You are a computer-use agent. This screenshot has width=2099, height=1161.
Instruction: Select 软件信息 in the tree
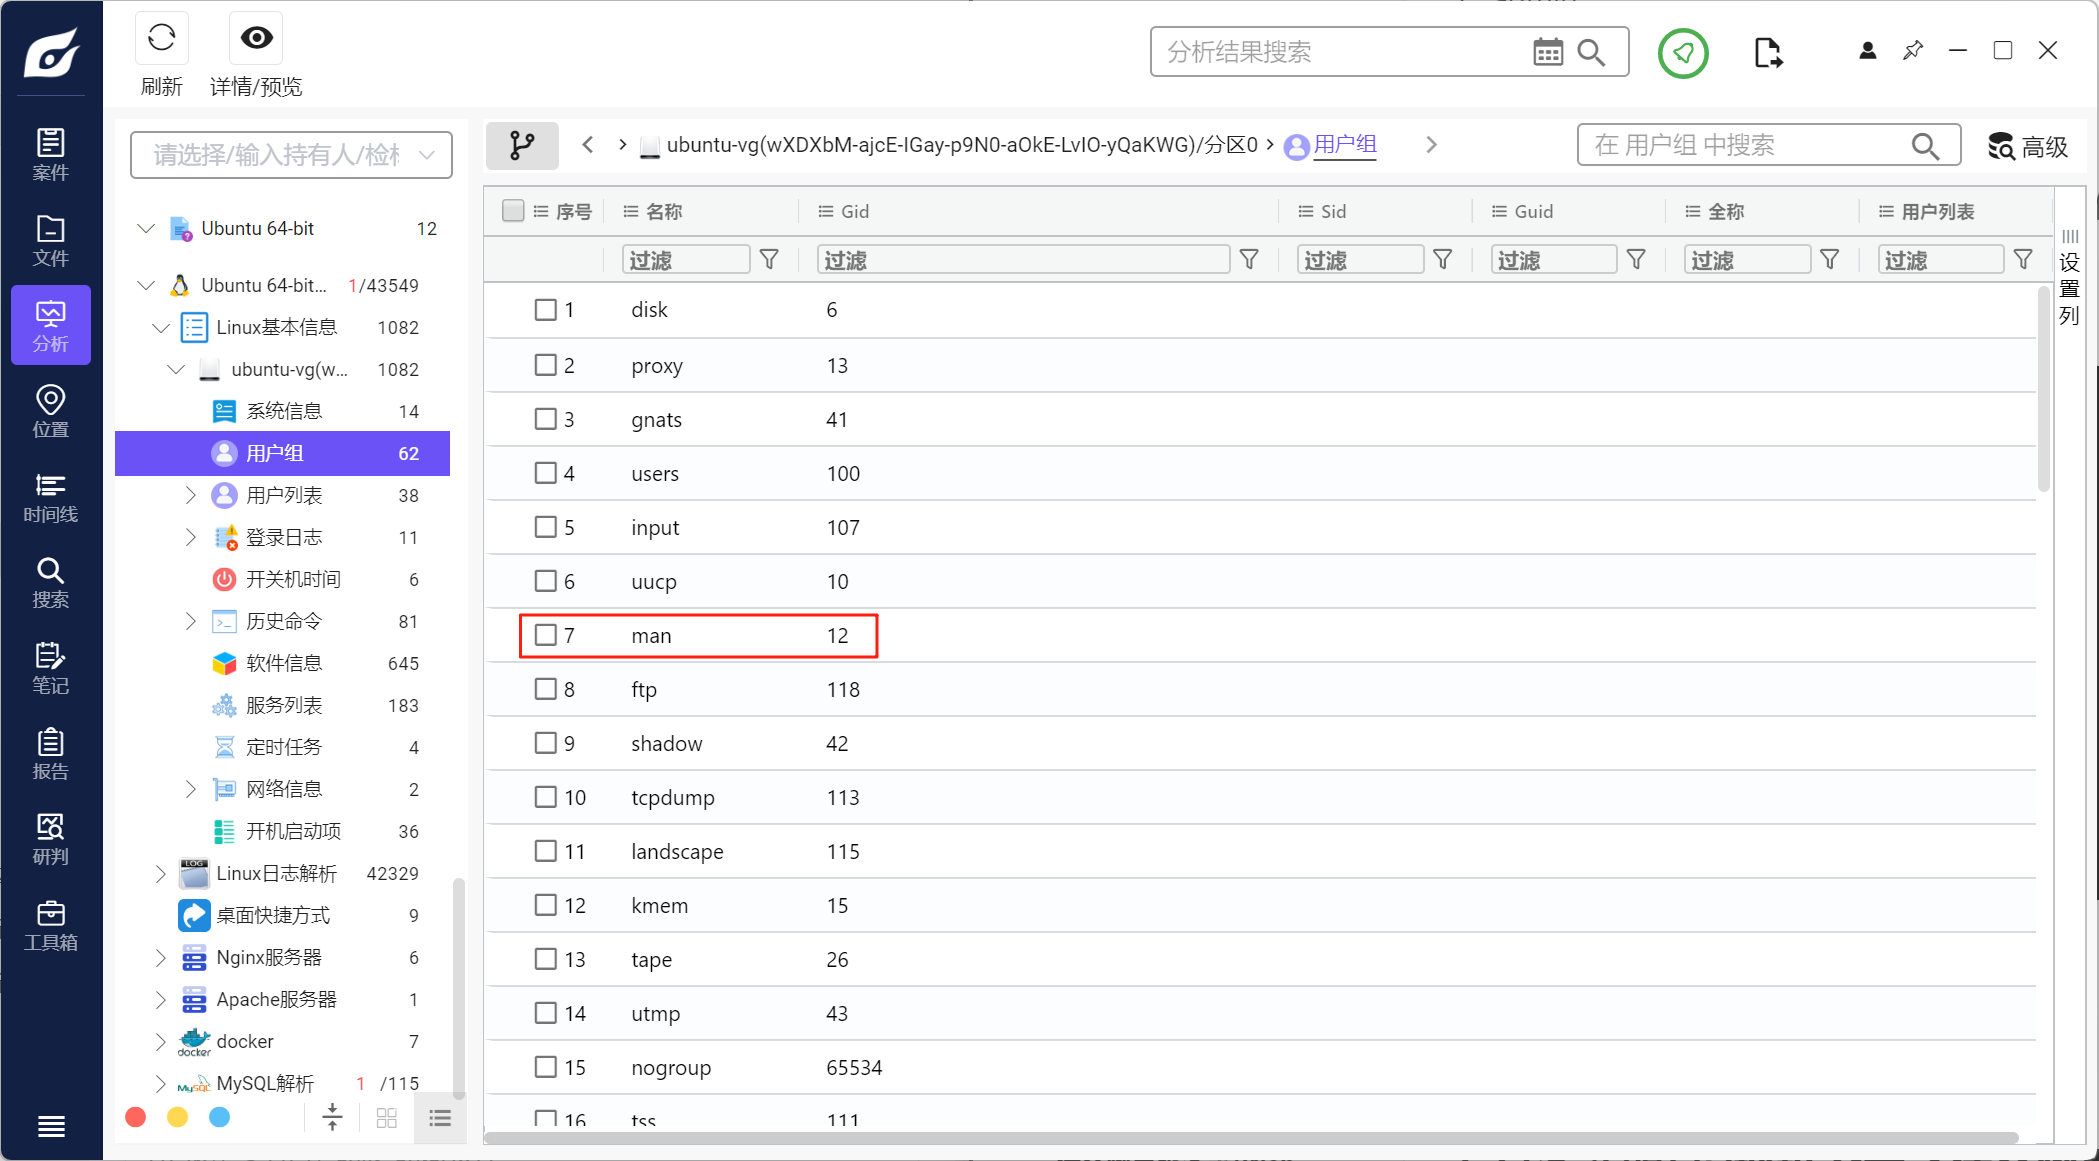[x=284, y=664]
